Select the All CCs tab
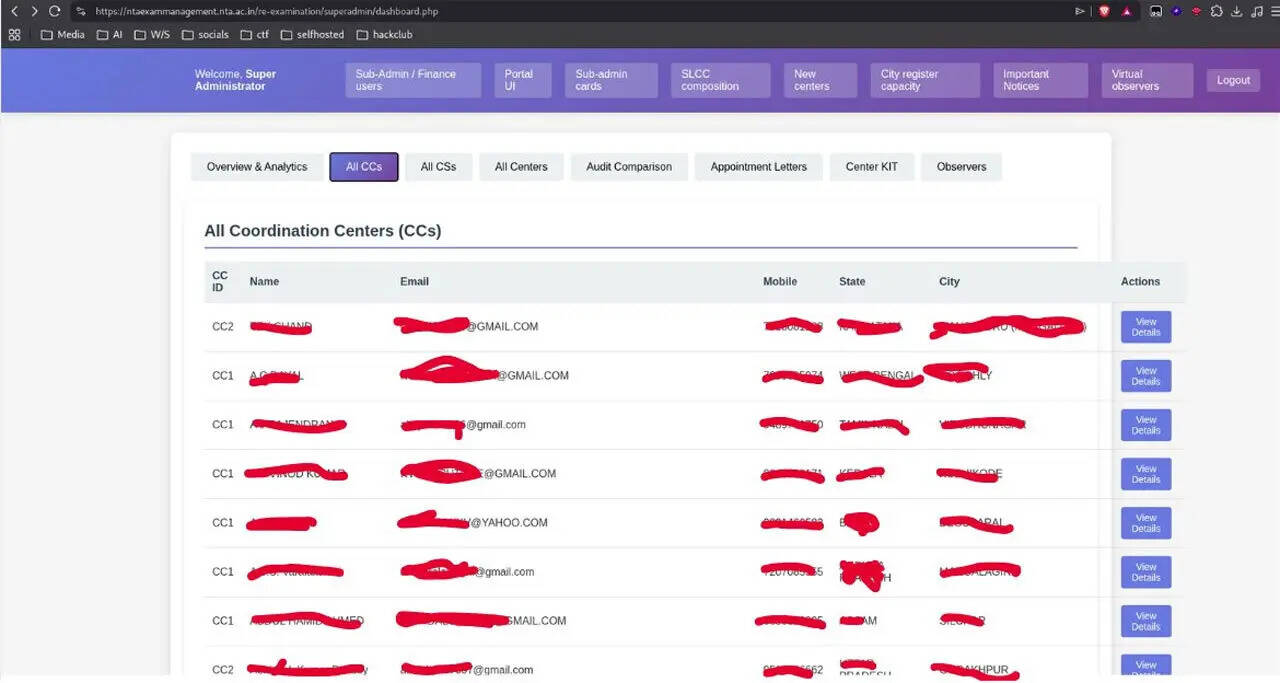1280x683 pixels. 364,167
